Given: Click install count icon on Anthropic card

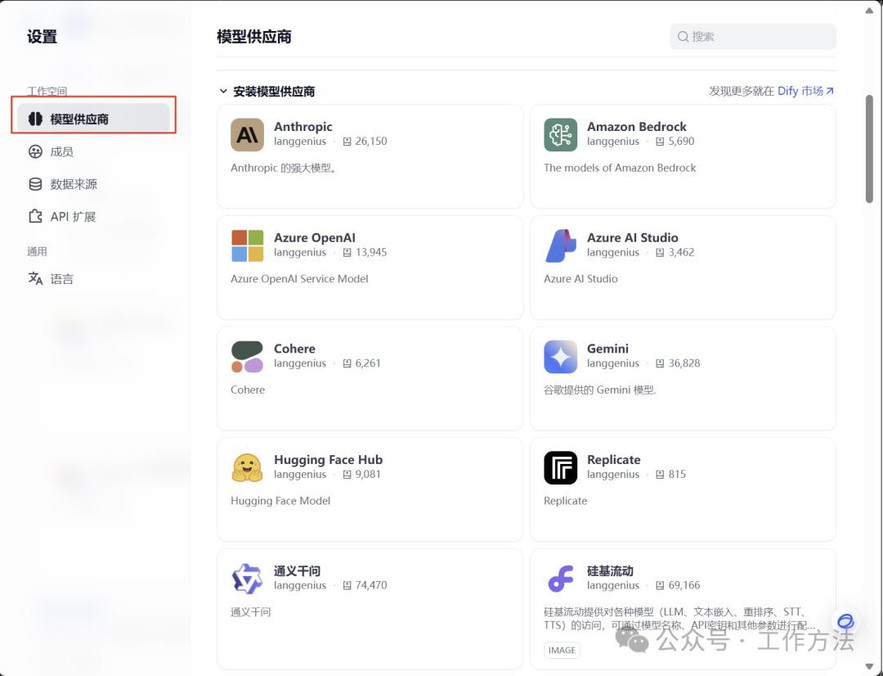Looking at the screenshot, I should [x=347, y=141].
